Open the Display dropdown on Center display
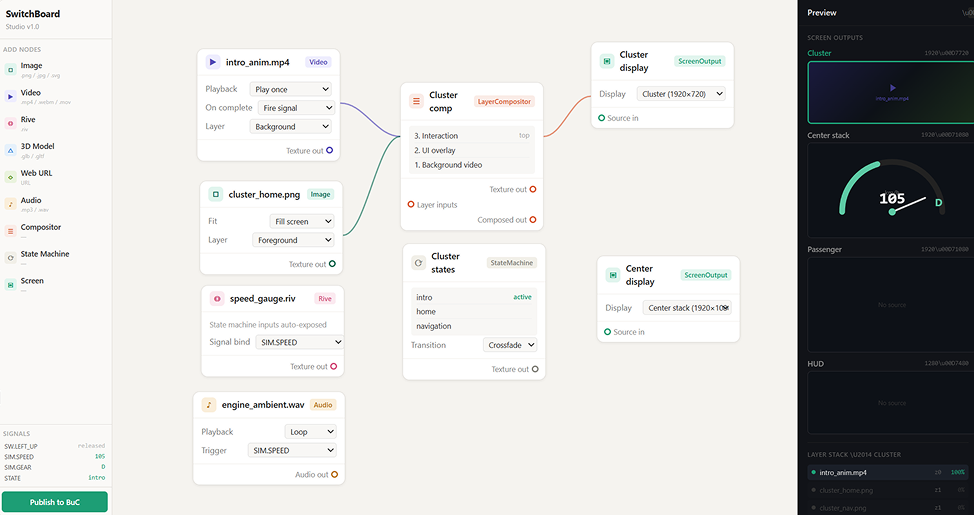This screenshot has width=974, height=515. click(x=687, y=308)
